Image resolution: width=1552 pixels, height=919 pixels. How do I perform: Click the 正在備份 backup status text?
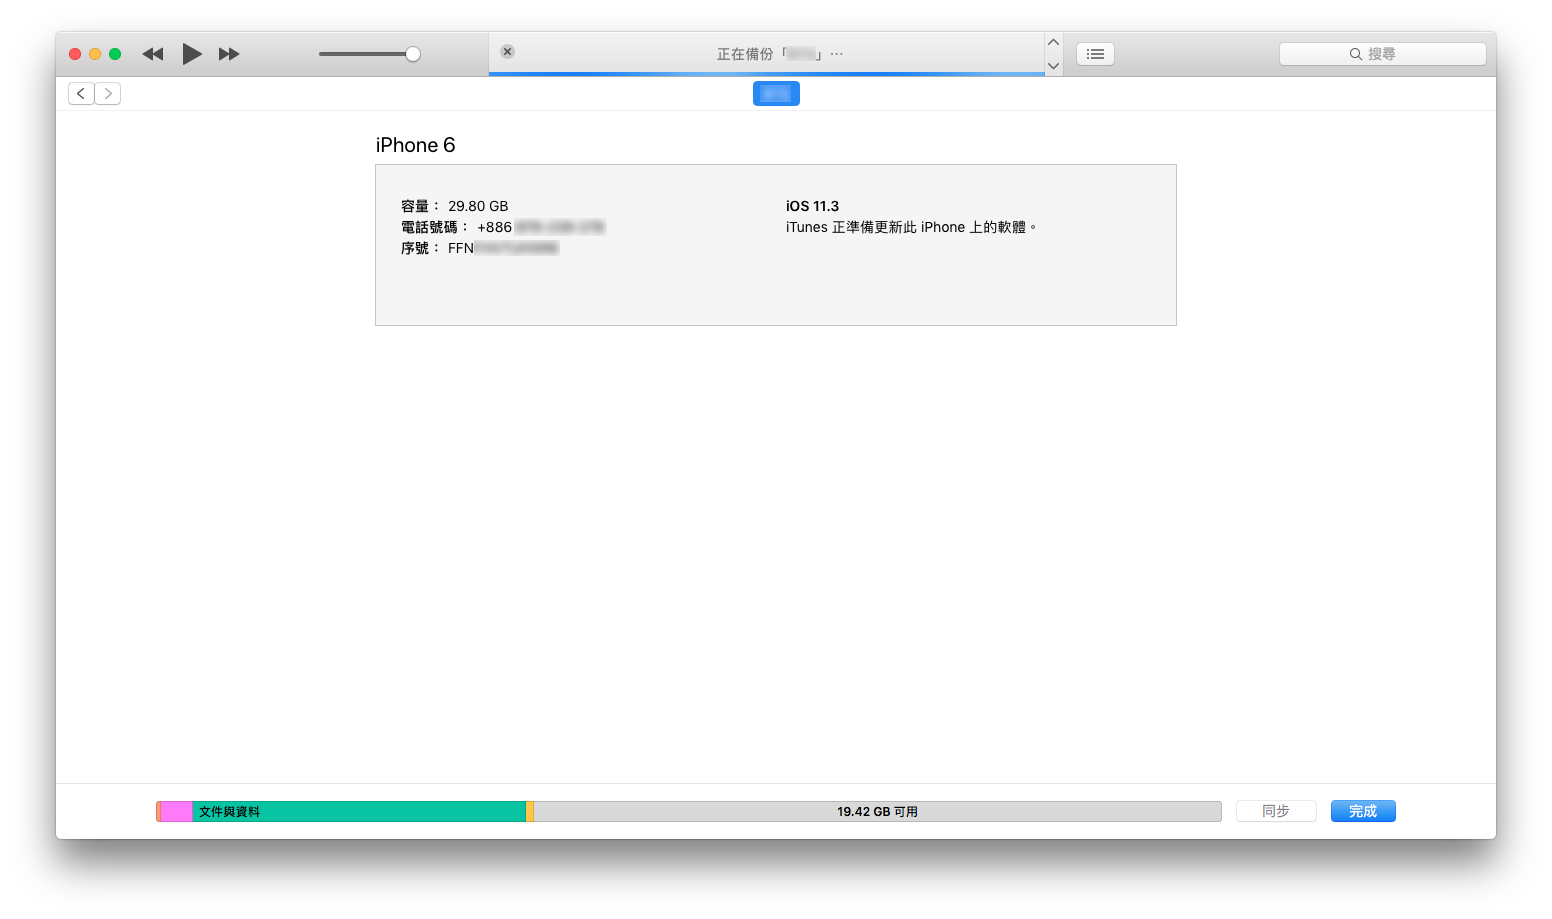coord(780,54)
